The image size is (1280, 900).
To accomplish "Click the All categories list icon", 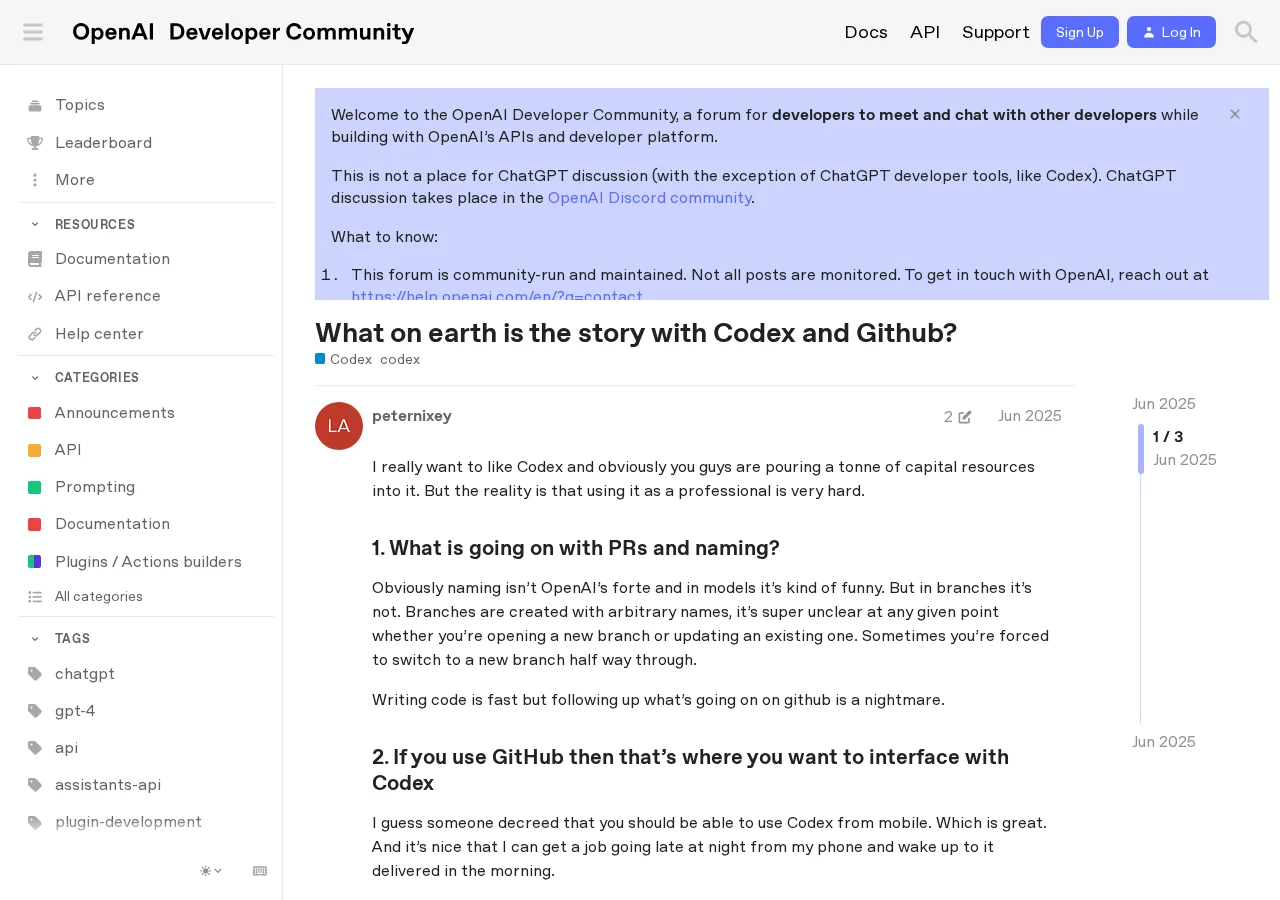I will pyautogui.click(x=35, y=597).
